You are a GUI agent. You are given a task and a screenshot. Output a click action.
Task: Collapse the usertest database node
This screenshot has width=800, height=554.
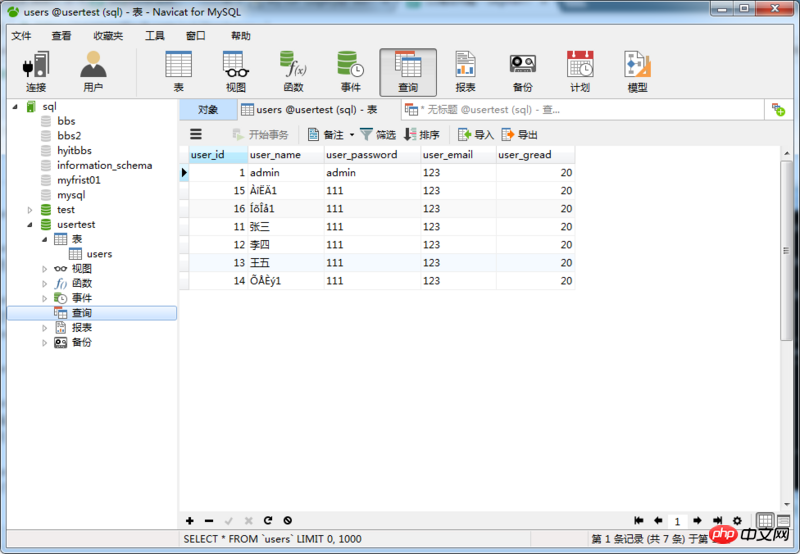(30, 225)
